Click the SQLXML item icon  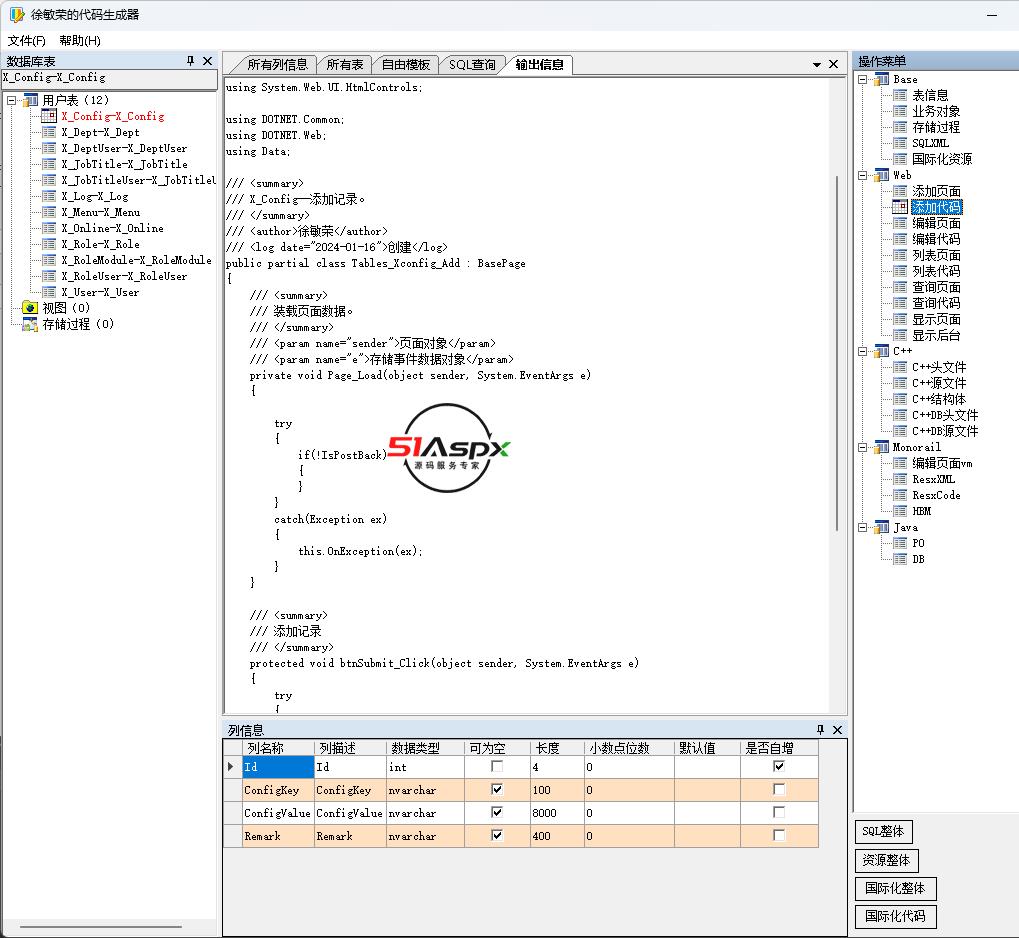click(x=900, y=143)
